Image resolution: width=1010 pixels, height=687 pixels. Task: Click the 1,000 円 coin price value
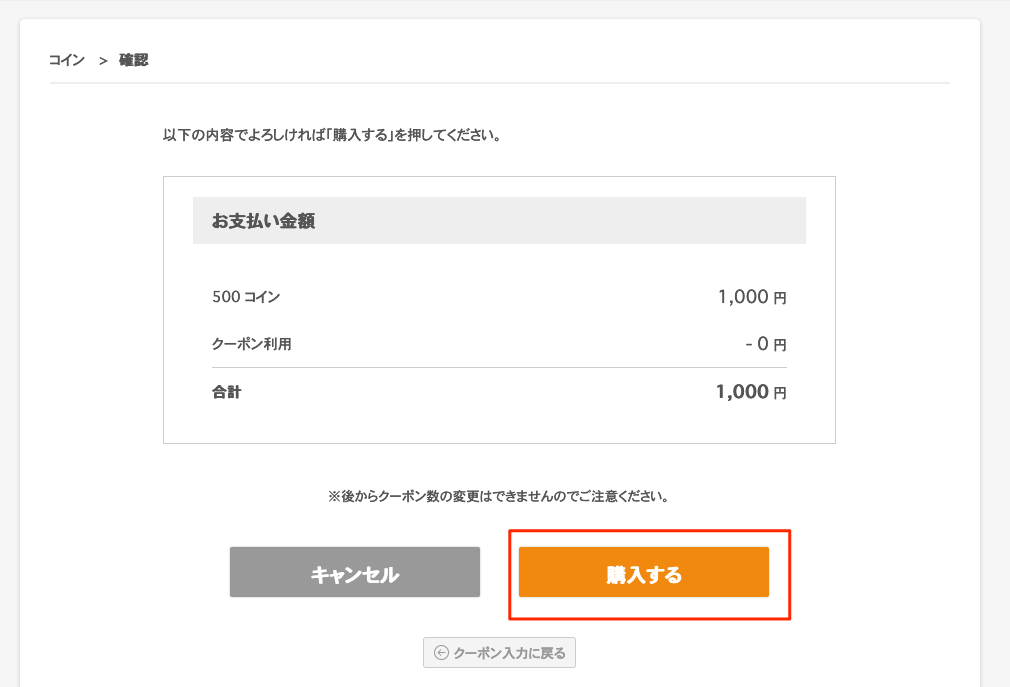point(752,297)
